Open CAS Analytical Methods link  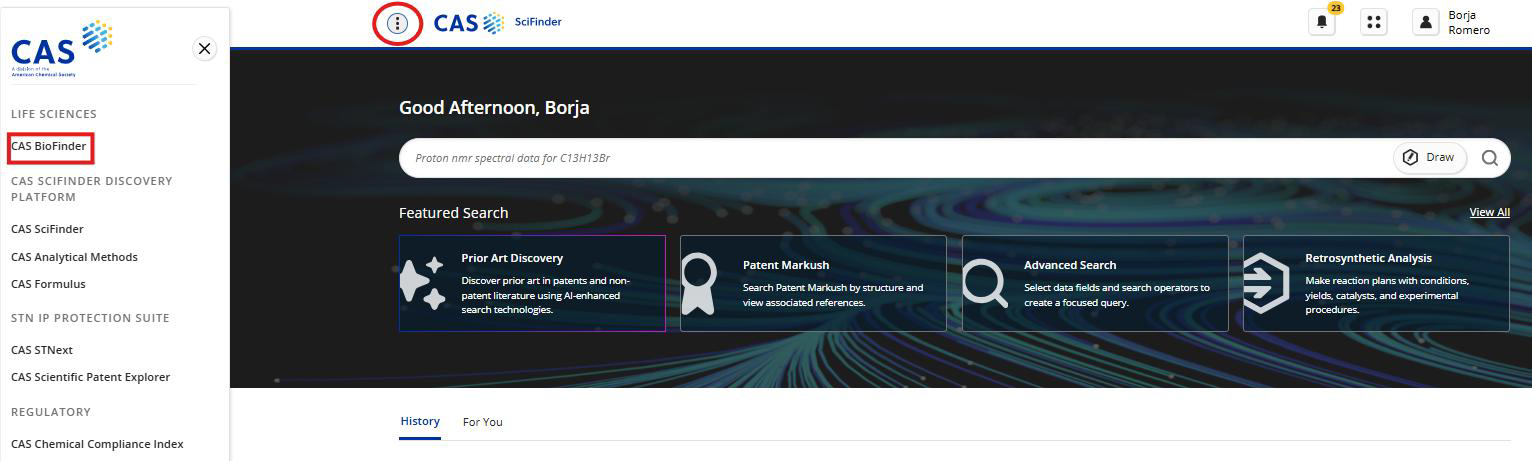tap(74, 257)
